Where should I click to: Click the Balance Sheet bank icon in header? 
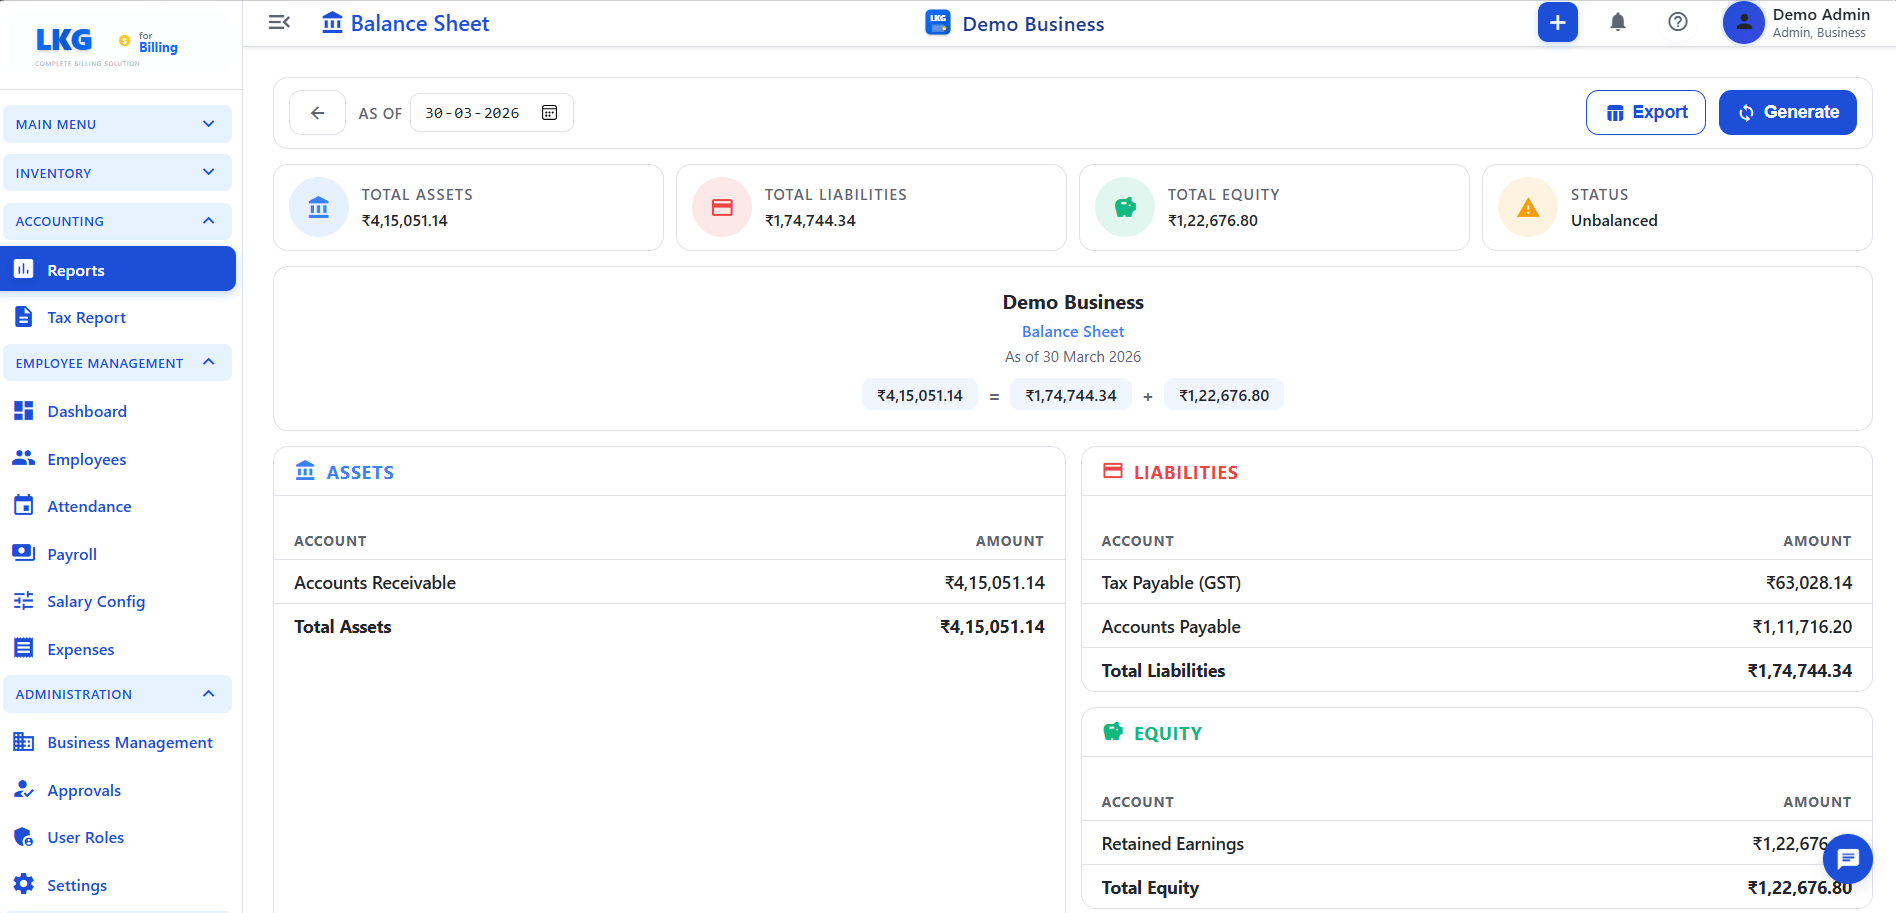click(332, 22)
